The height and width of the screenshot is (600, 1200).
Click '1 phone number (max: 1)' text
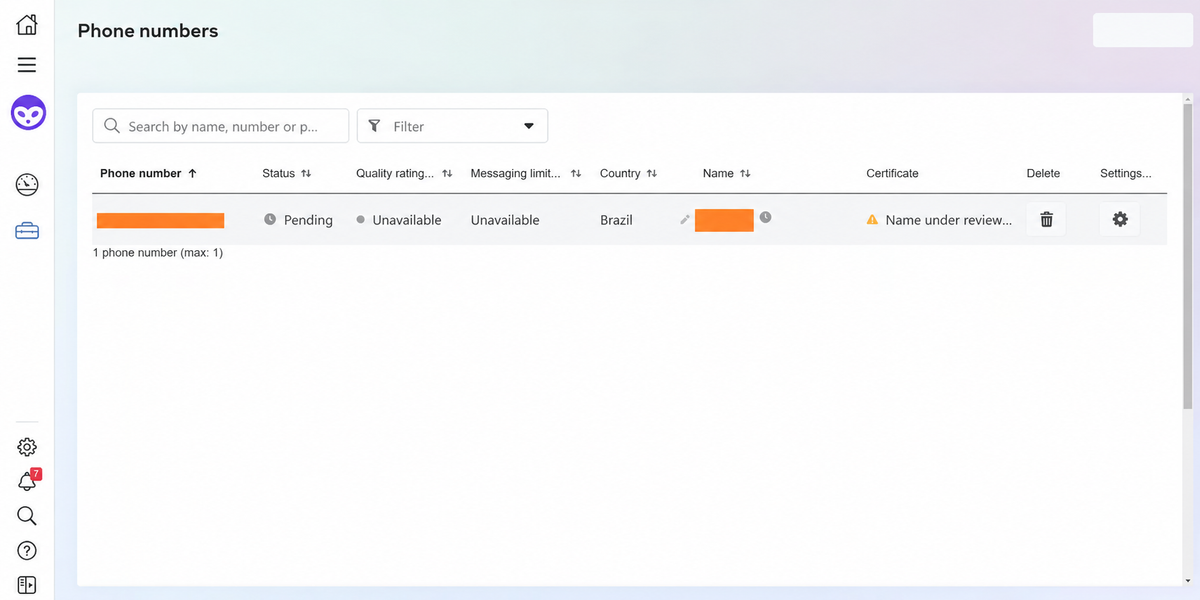click(x=158, y=253)
